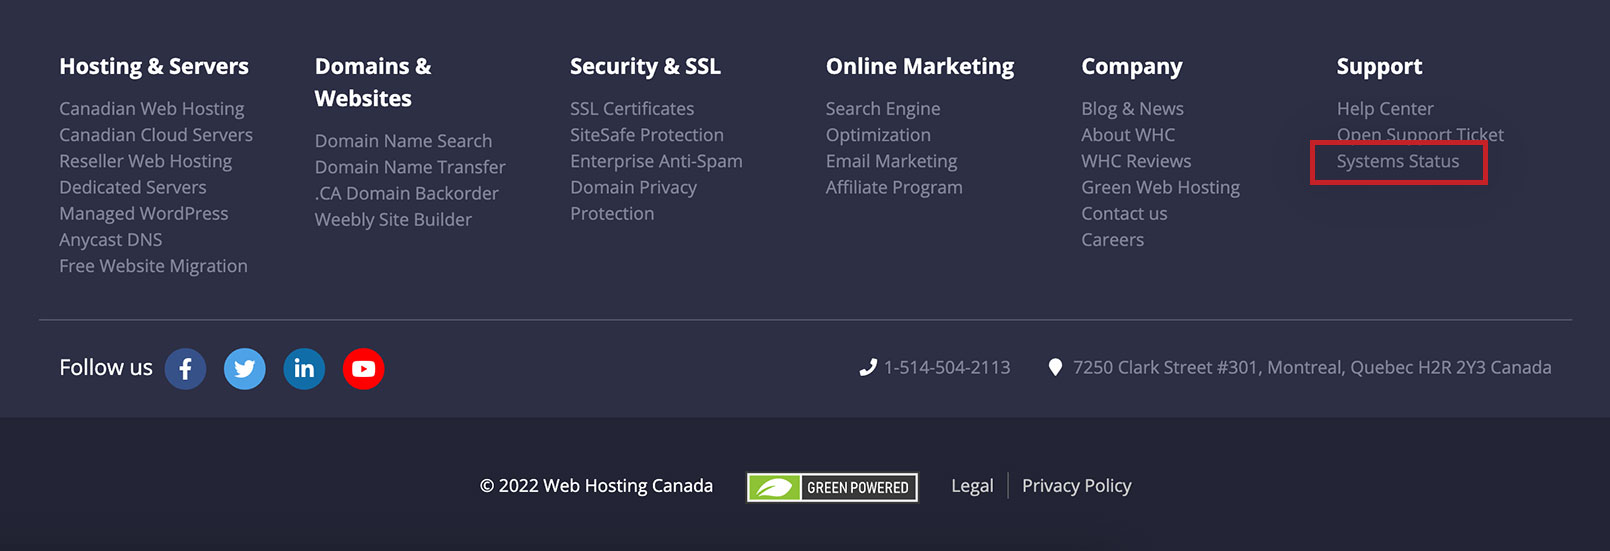
Task: Click Hosting & Servers heading
Action: click(154, 67)
